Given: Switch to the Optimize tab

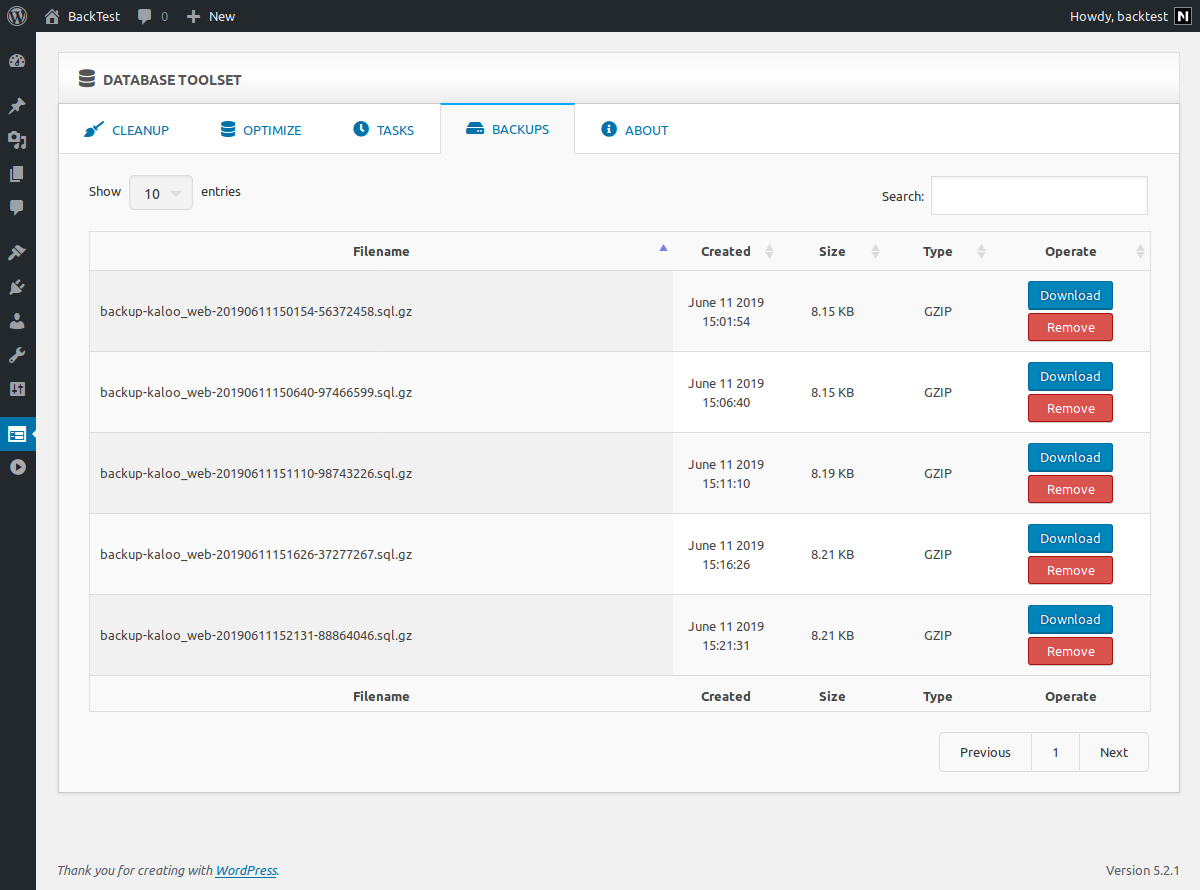Looking at the screenshot, I should (x=260, y=130).
